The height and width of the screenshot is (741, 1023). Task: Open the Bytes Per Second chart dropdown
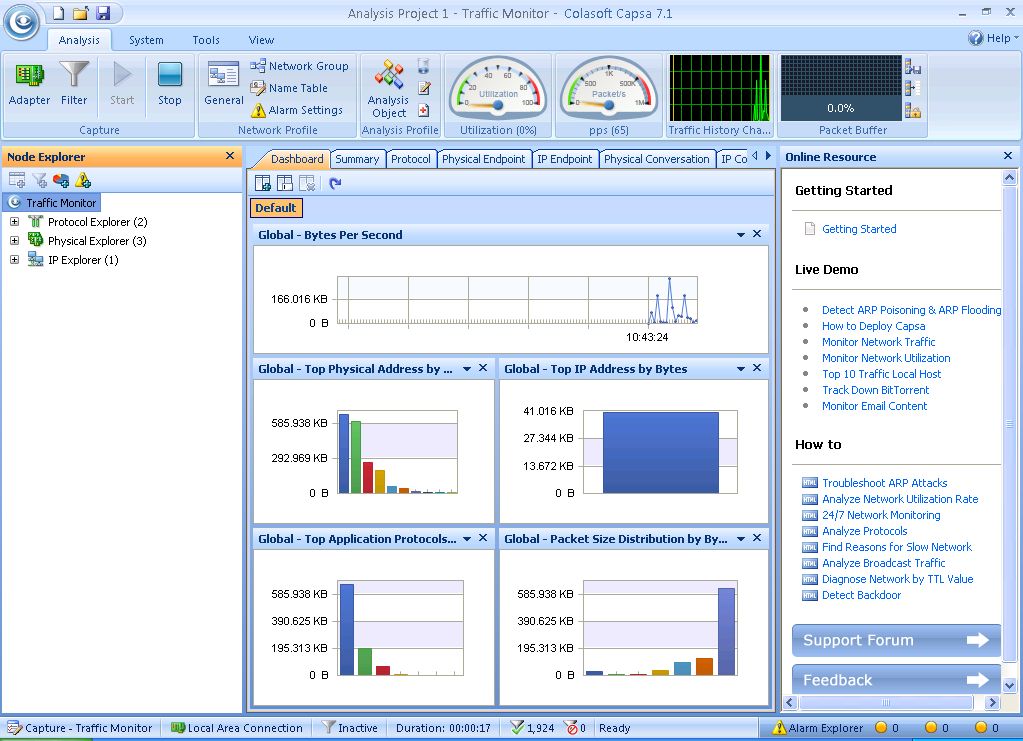741,234
